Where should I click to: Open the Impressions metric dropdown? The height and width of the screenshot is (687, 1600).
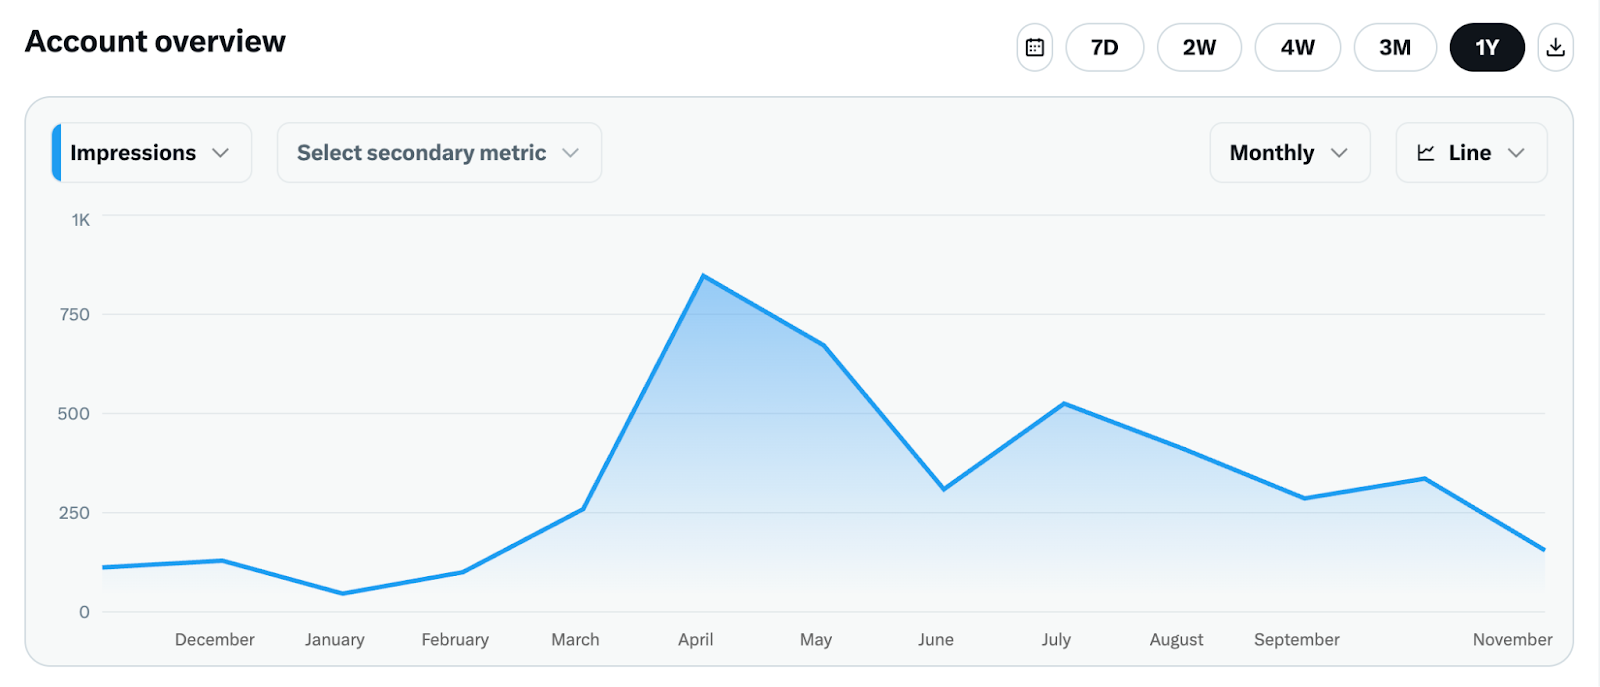tap(151, 153)
